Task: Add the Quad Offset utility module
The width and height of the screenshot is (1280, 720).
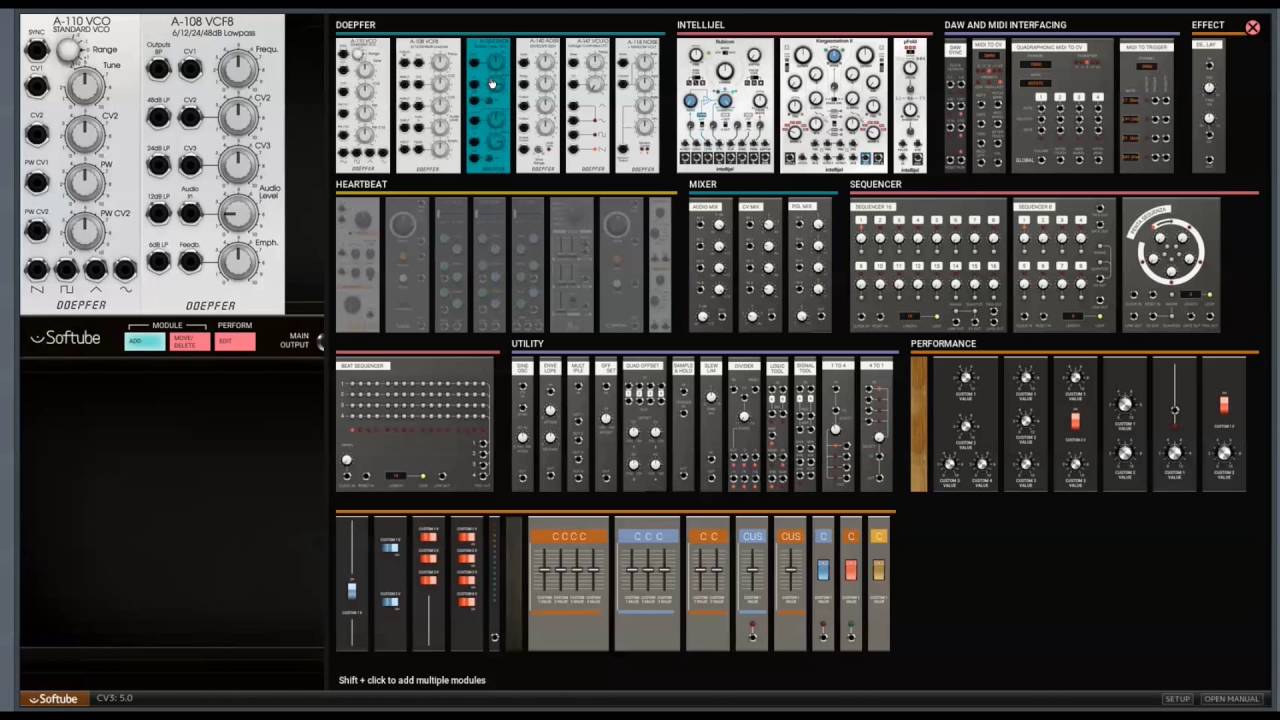Action: coord(644,424)
